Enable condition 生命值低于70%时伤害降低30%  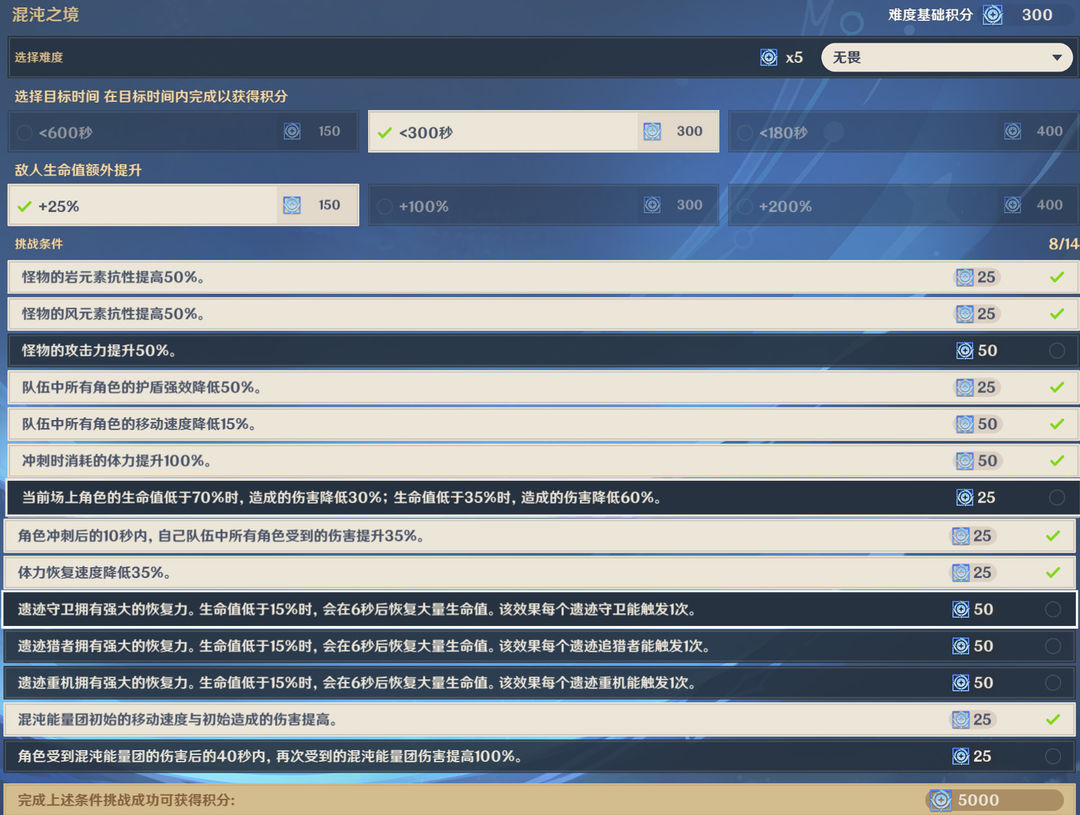coord(543,497)
